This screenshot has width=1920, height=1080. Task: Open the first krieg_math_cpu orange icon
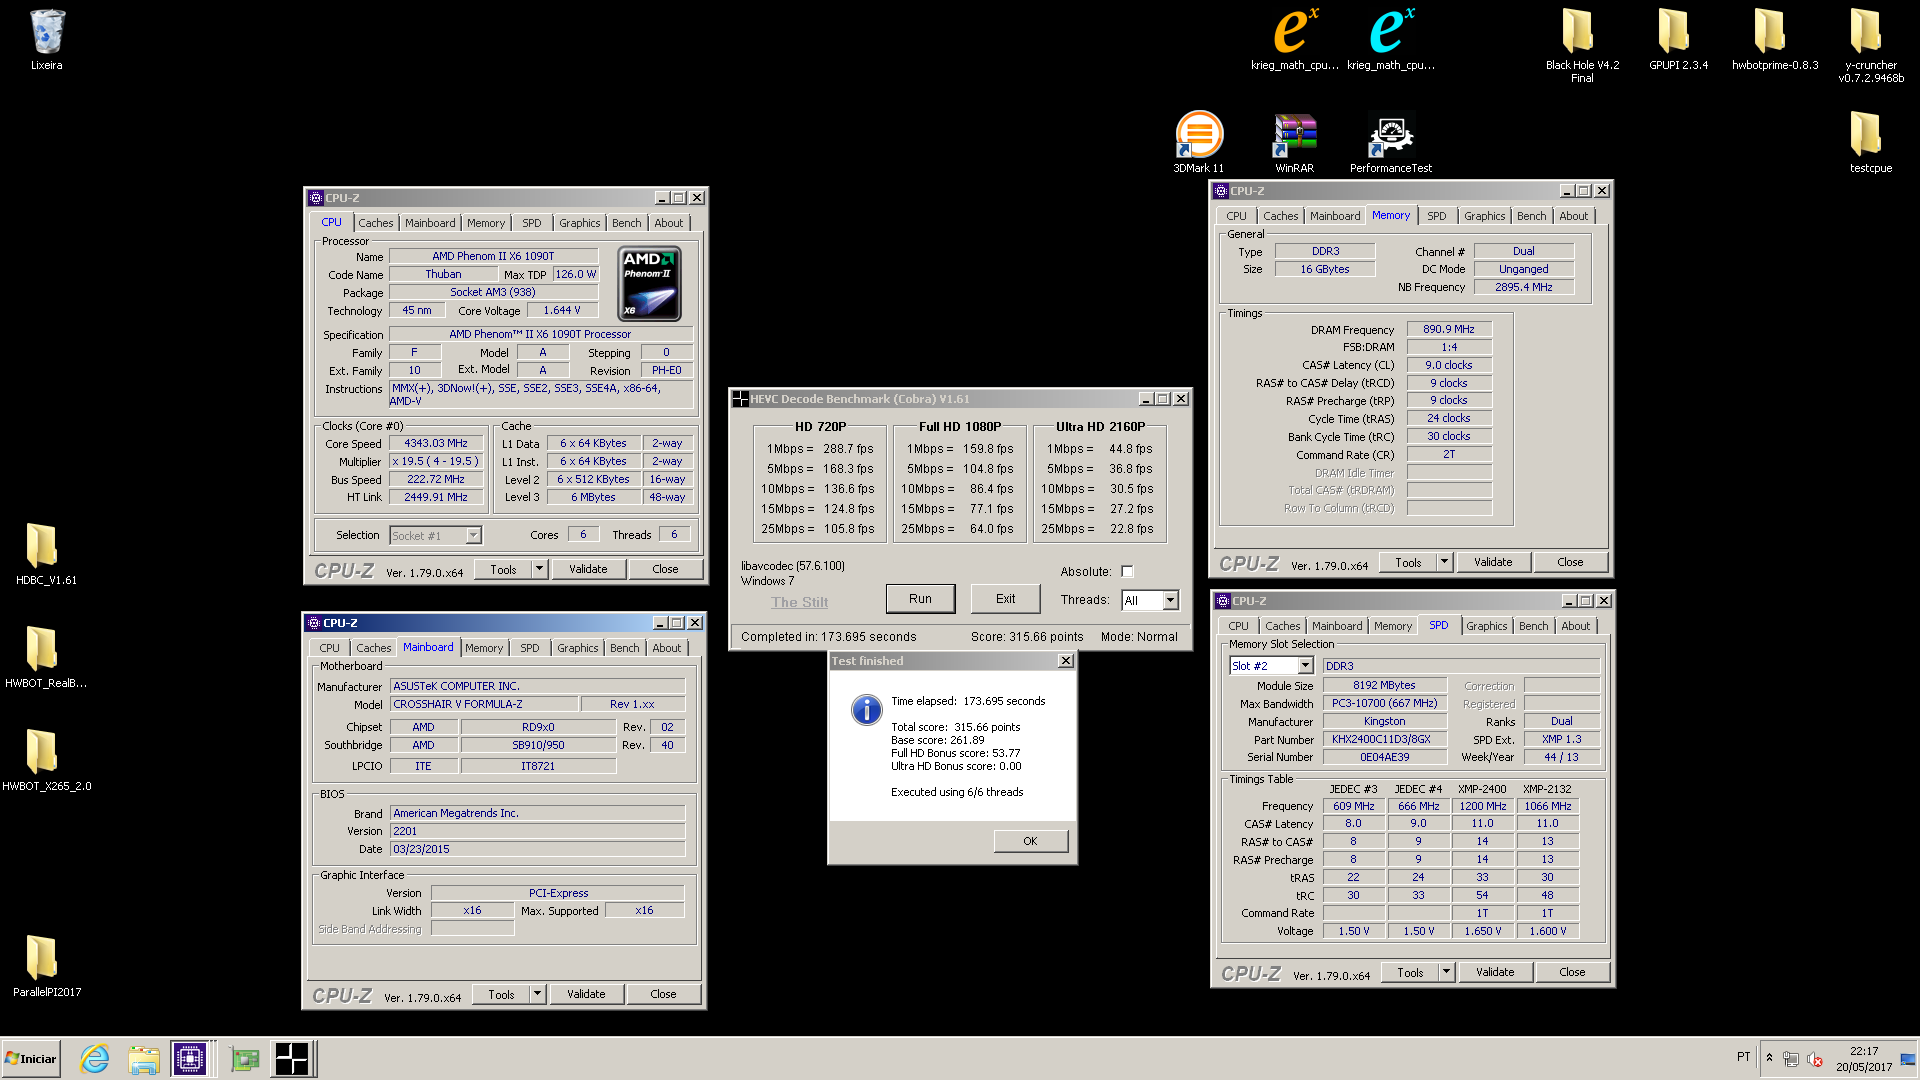[1294, 30]
